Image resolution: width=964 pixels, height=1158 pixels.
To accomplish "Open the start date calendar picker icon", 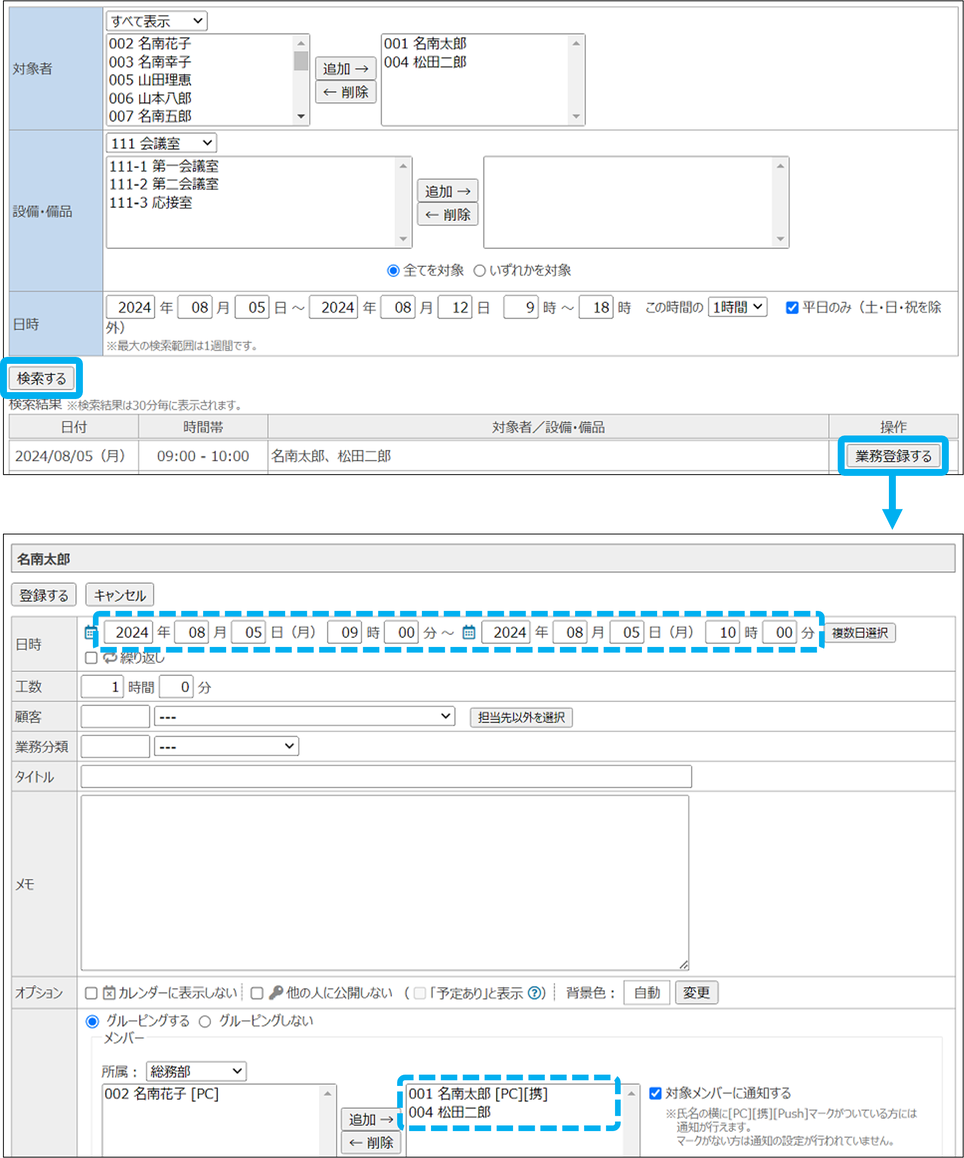I will click(90, 633).
